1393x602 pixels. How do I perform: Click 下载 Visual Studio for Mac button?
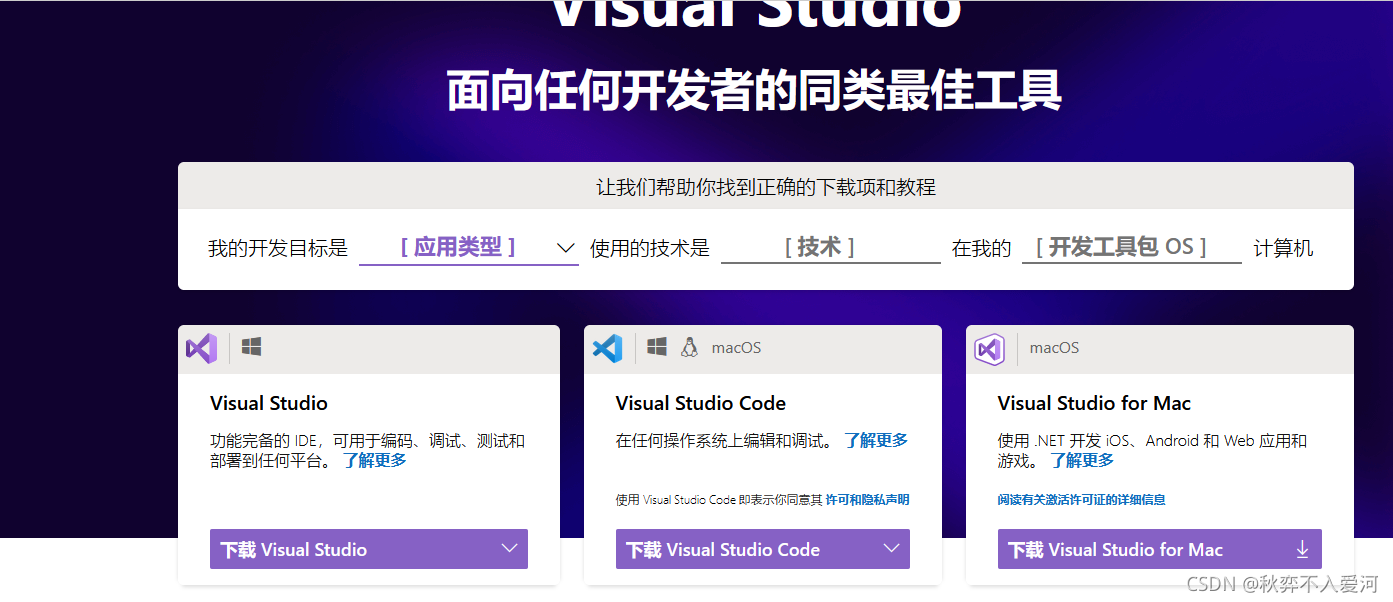pos(1160,549)
